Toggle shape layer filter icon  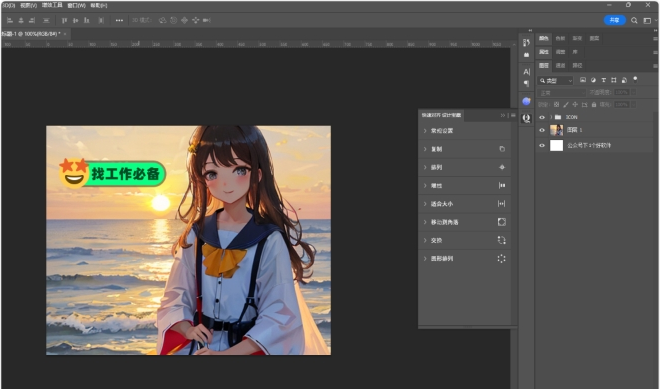click(614, 80)
